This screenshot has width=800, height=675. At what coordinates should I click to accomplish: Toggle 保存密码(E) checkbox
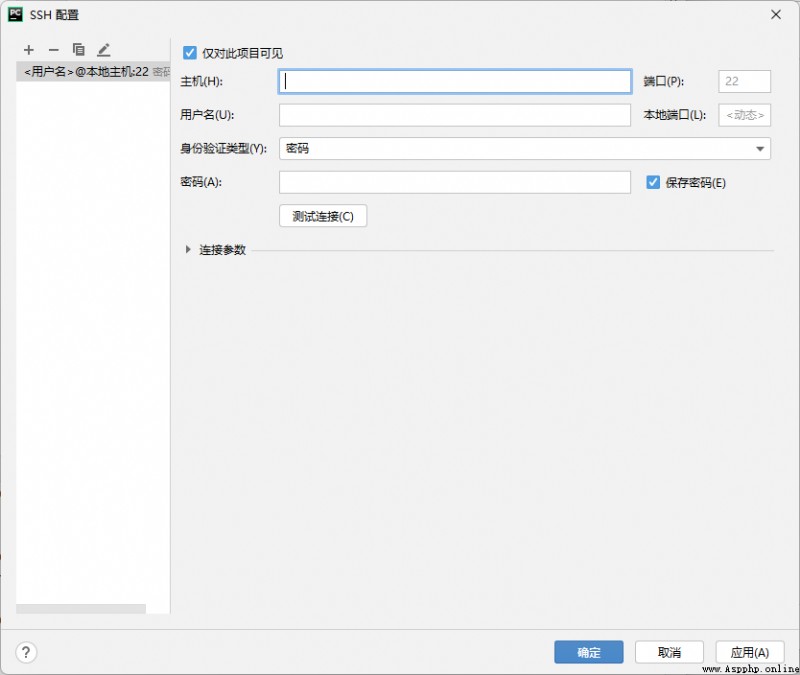tap(653, 182)
